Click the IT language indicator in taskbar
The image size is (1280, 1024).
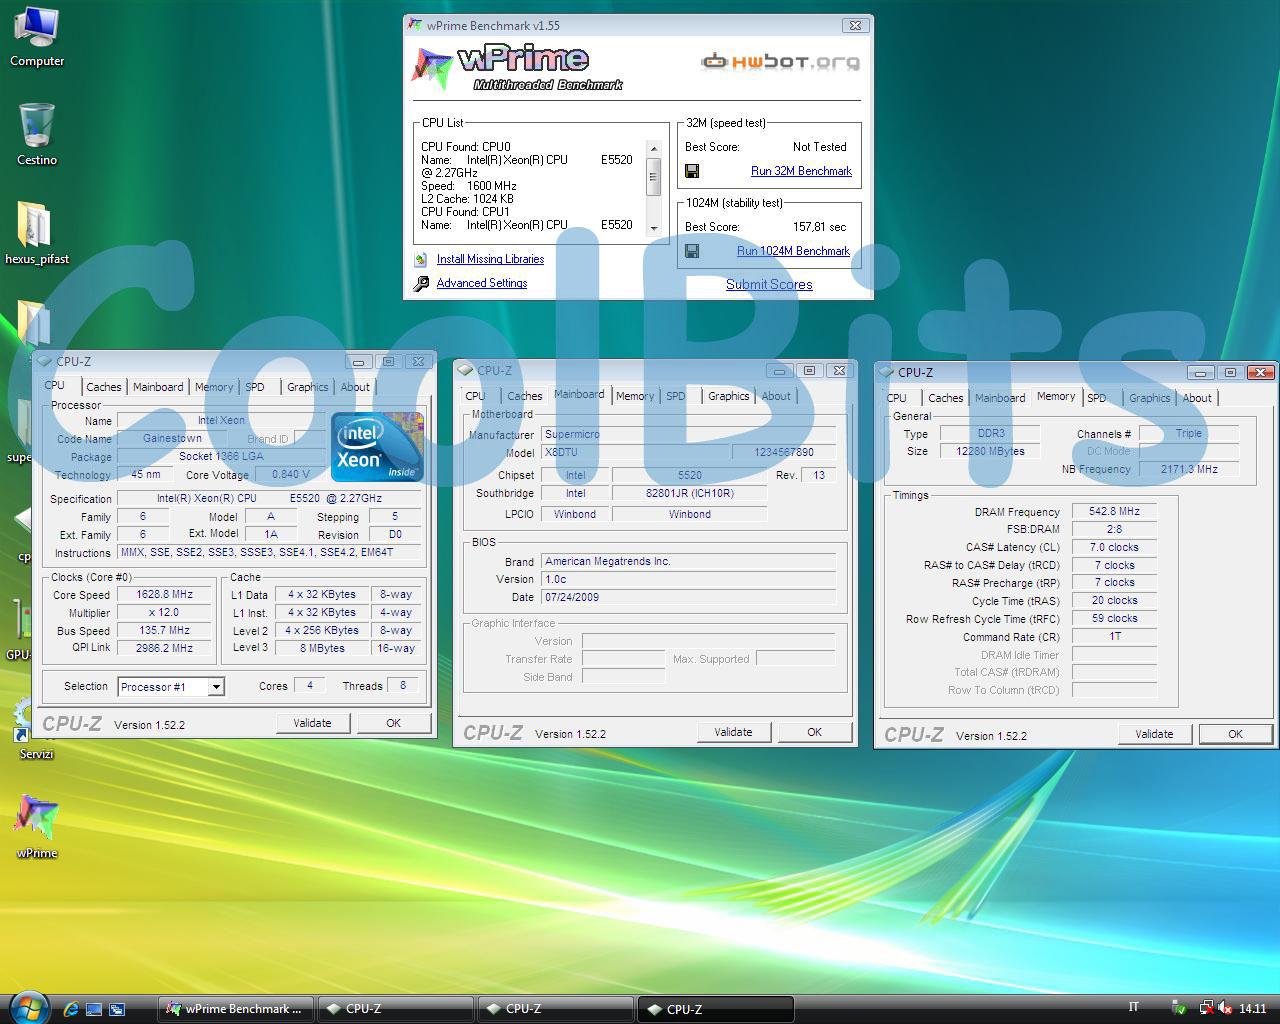click(x=1133, y=1007)
